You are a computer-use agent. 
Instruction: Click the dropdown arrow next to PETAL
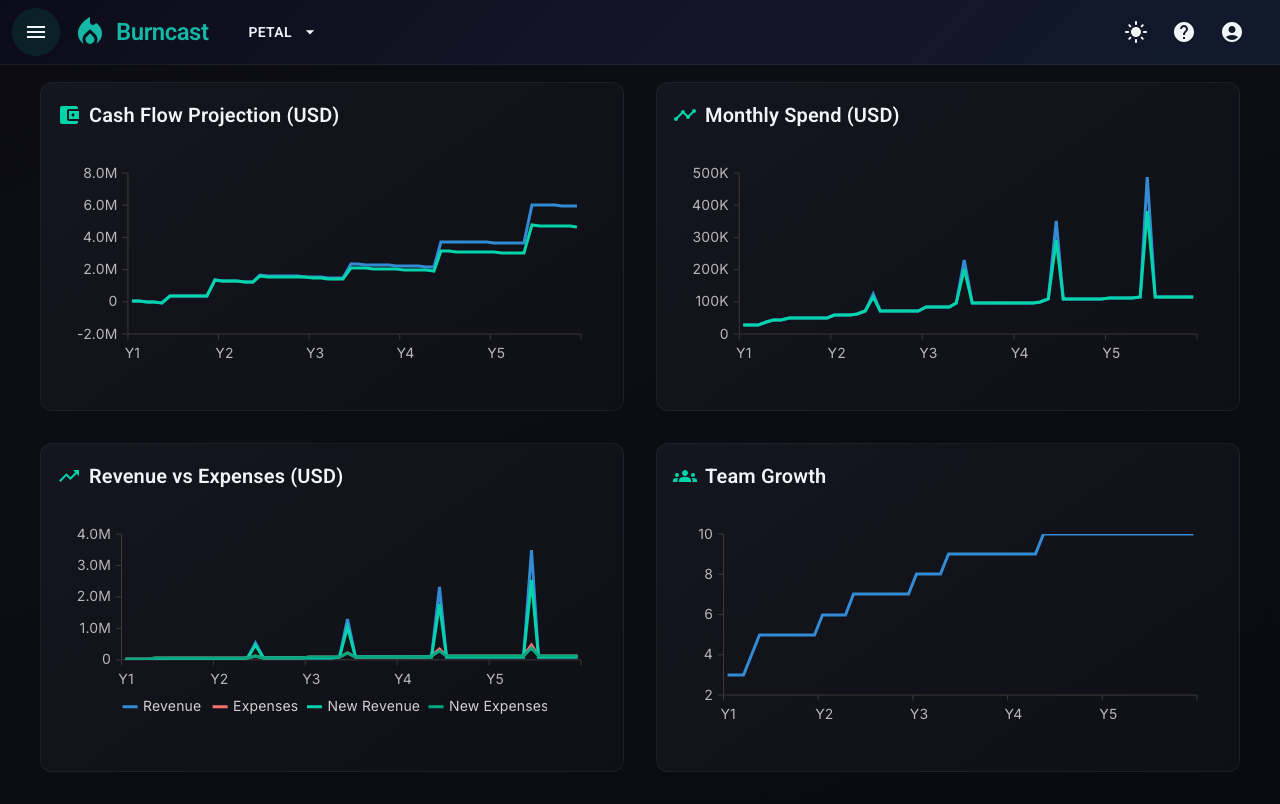click(310, 32)
